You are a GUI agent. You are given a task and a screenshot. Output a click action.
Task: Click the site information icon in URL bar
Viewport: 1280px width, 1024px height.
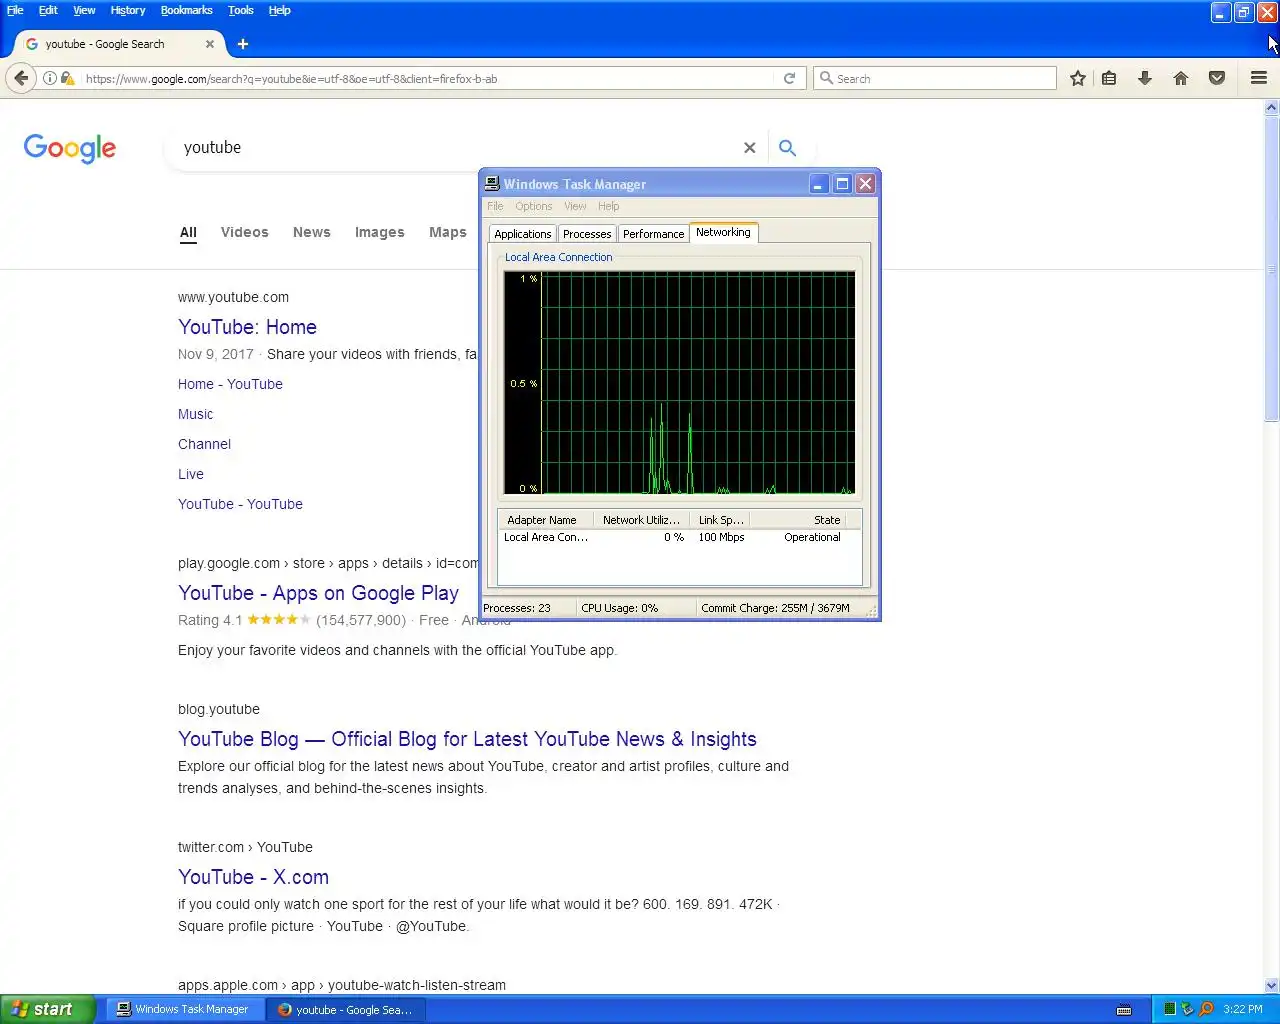(x=49, y=78)
